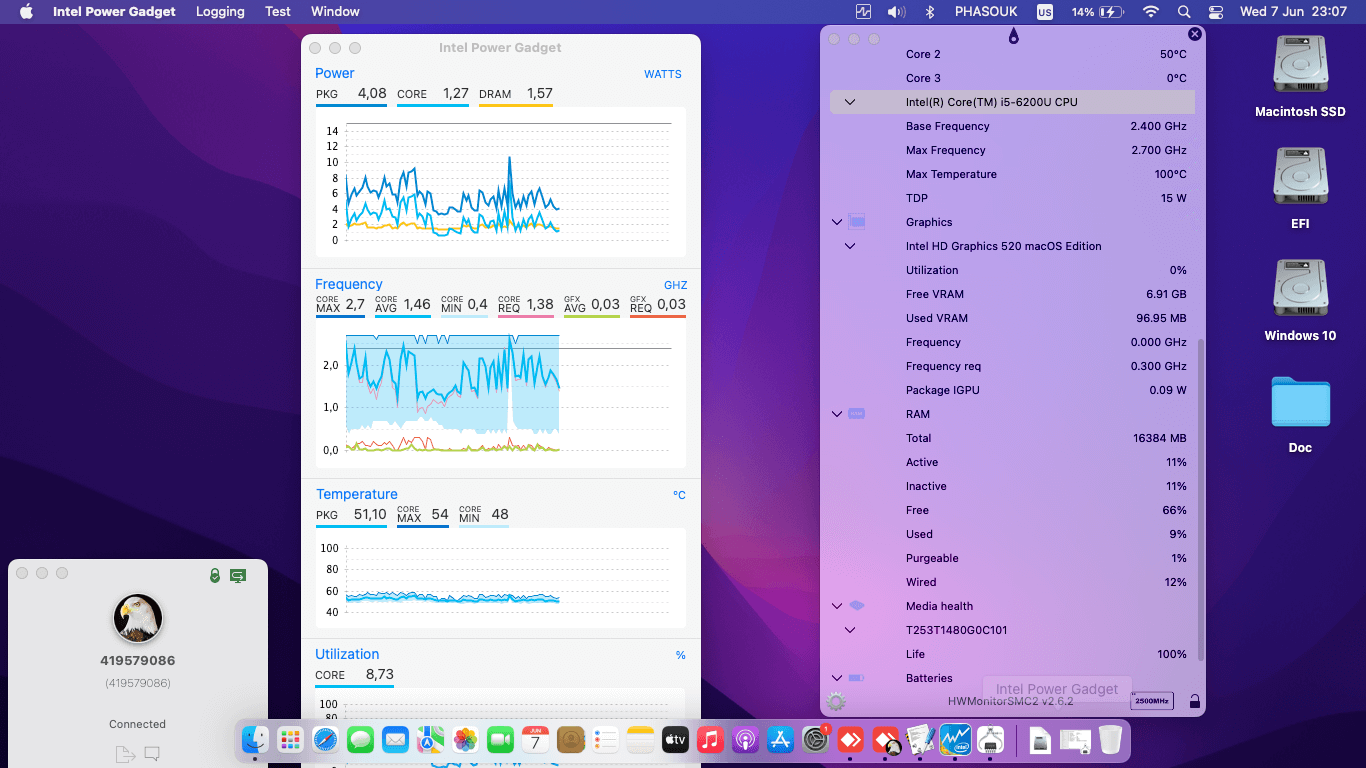Screen dimensions: 1366x768
Task: Toggle the padlock at the bottom of HWMonitorSMC2
Action: click(x=1194, y=701)
